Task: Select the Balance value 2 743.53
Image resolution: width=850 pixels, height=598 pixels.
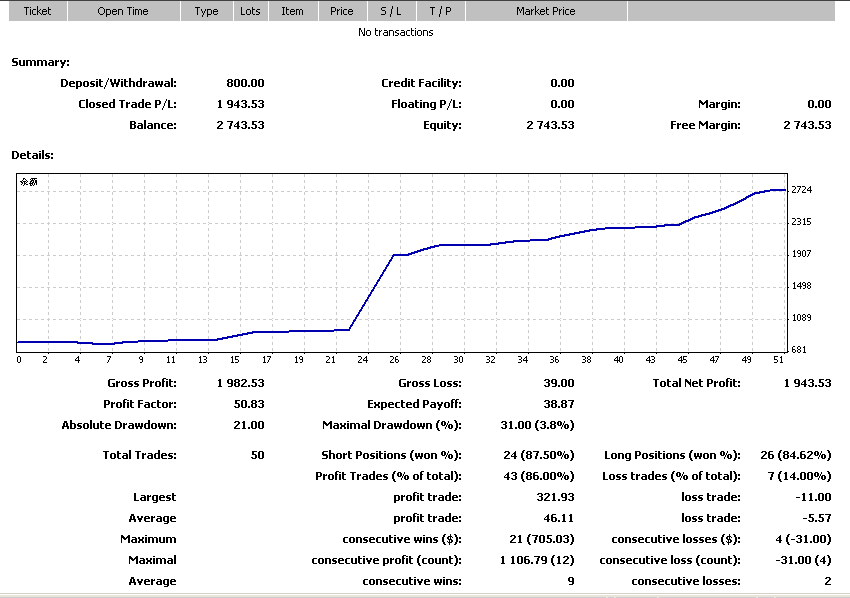Action: (x=240, y=125)
